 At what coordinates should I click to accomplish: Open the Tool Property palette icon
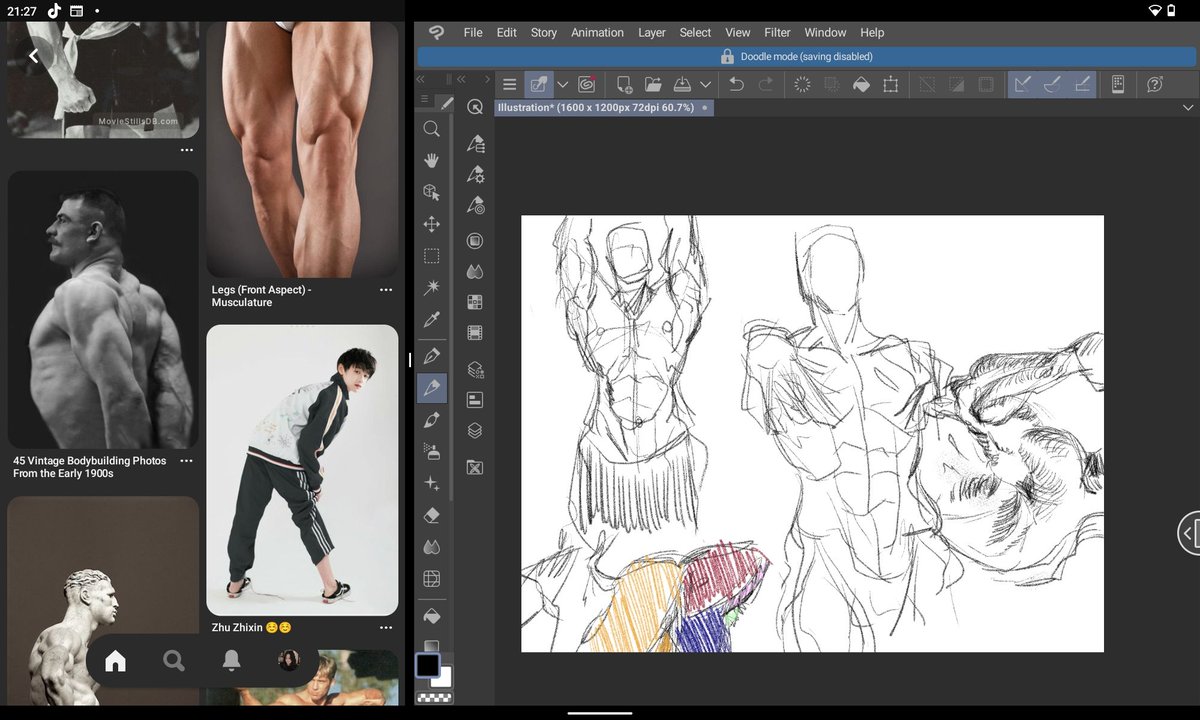tap(475, 176)
